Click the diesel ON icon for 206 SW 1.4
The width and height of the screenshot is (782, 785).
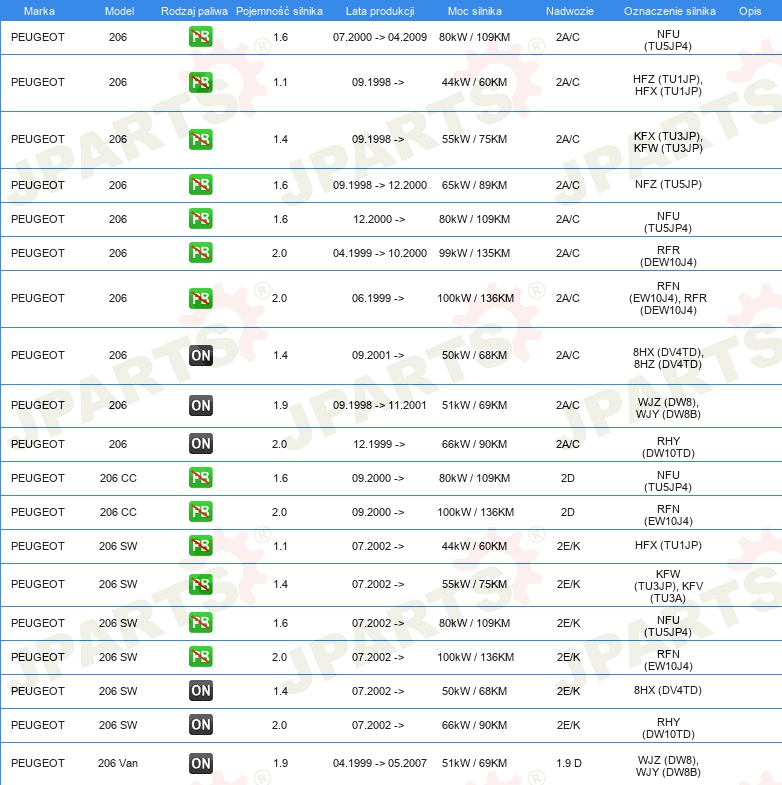pos(200,691)
